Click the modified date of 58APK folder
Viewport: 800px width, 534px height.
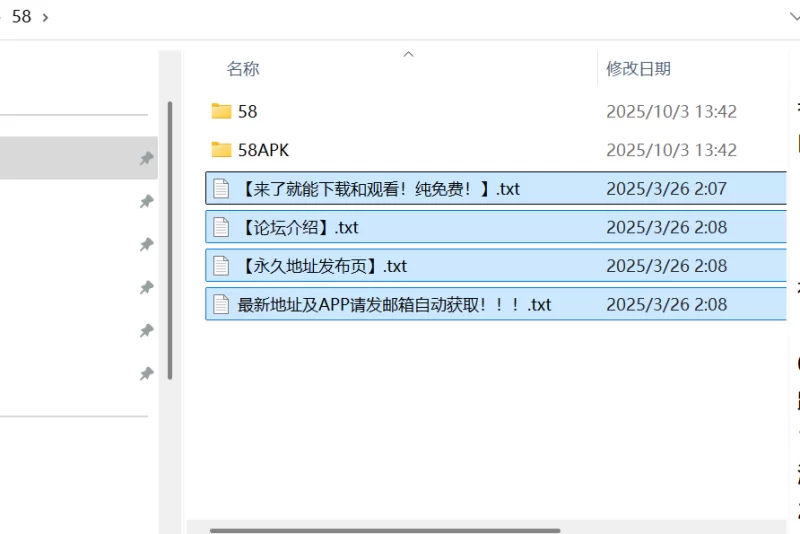click(671, 150)
